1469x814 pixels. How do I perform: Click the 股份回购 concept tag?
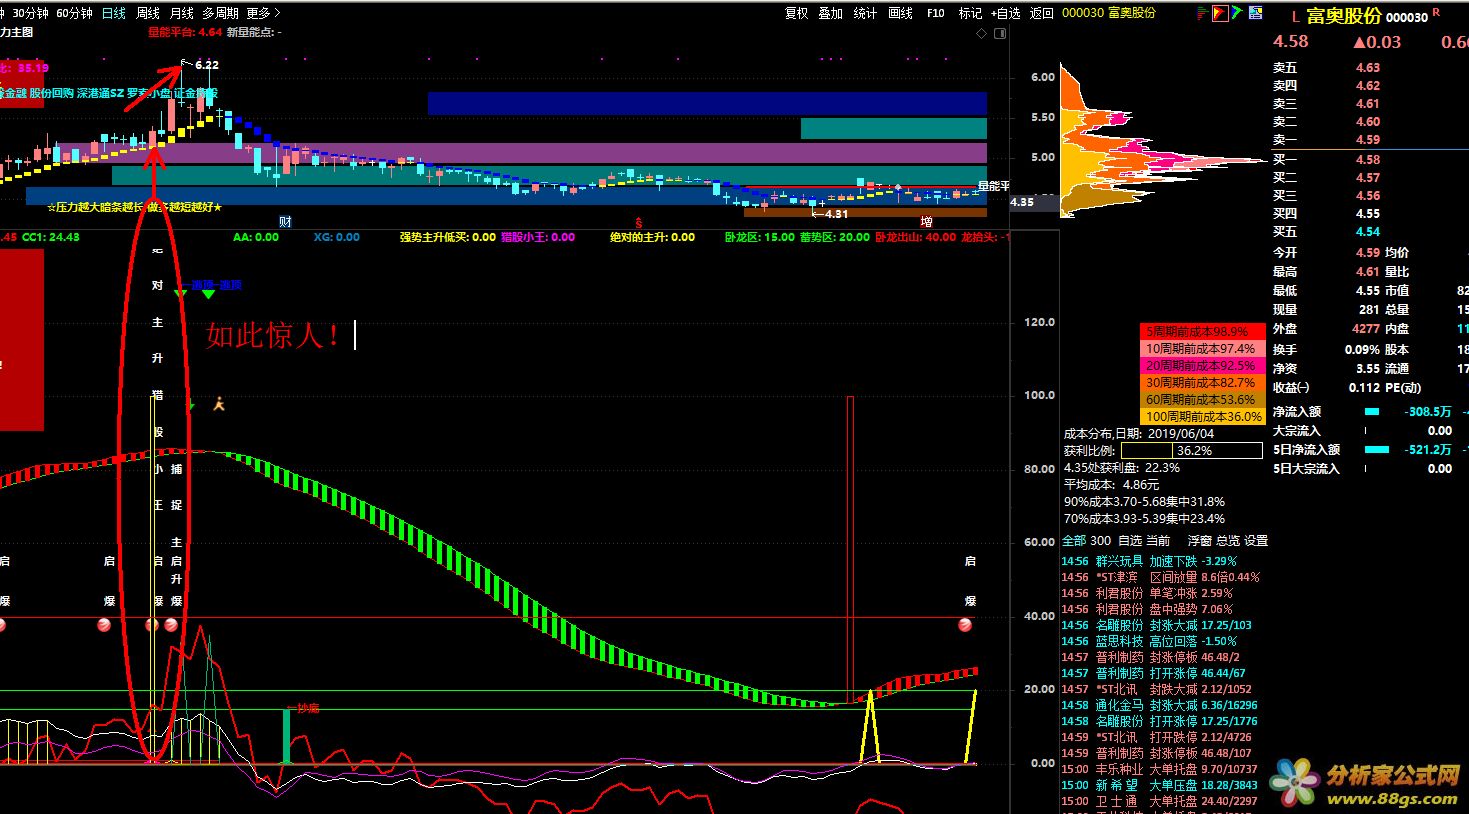[x=51, y=93]
